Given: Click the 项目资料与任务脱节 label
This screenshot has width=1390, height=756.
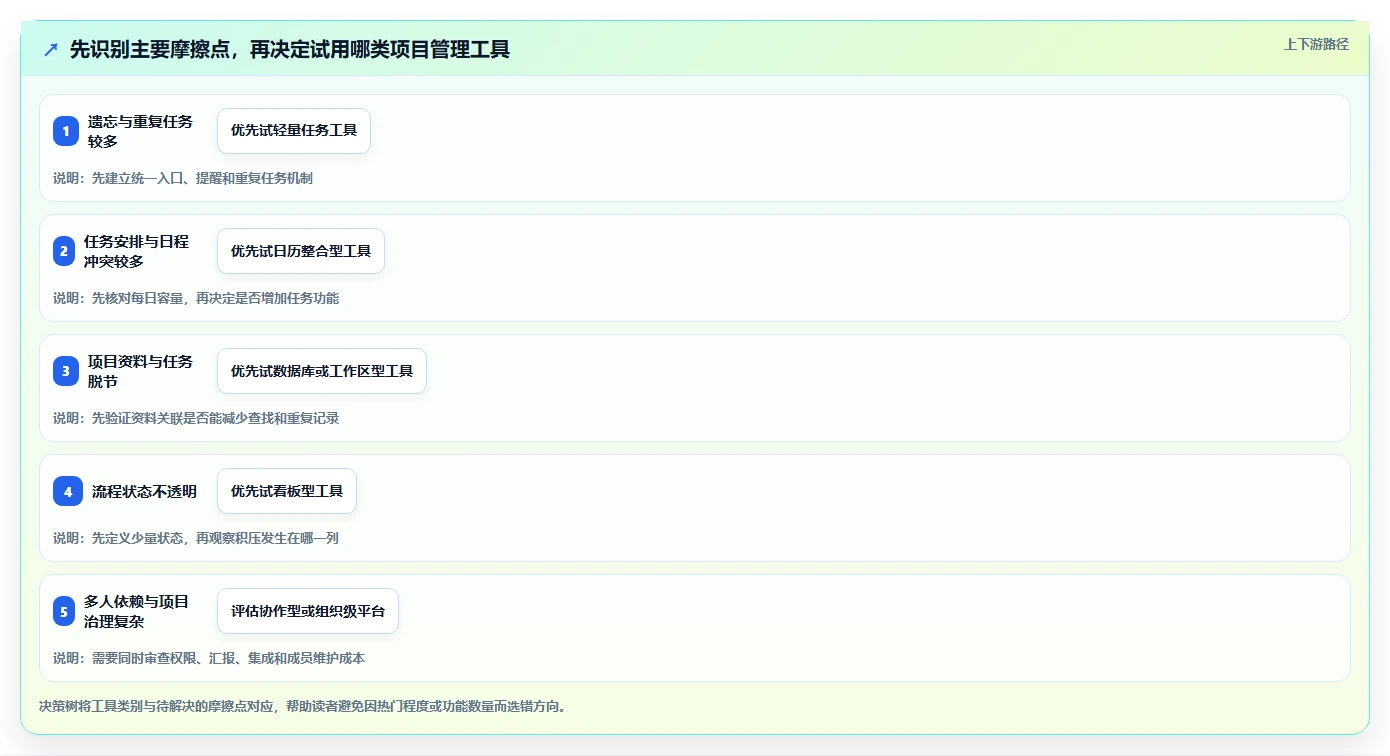Looking at the screenshot, I should [x=140, y=371].
